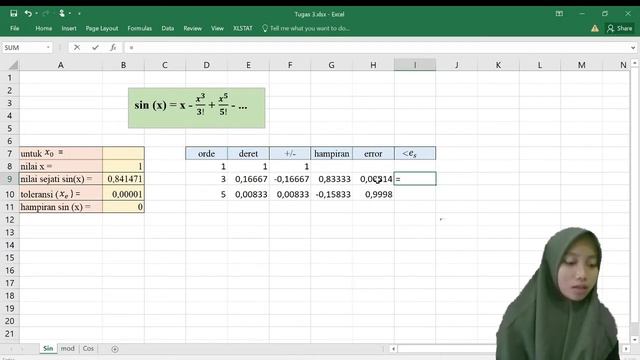Click the -0,15833 cell
Image resolution: width=640 pixels, height=360 pixels.
tap(331, 194)
